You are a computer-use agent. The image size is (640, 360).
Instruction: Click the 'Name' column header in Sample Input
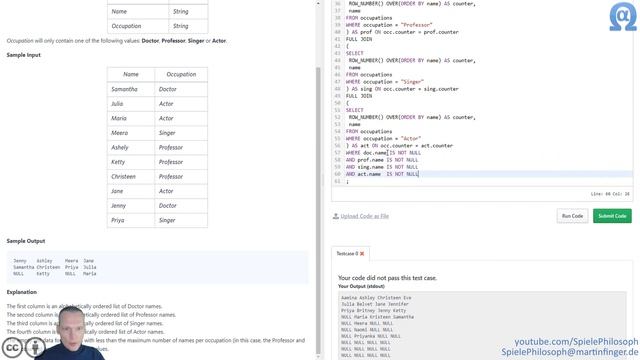pos(131,74)
